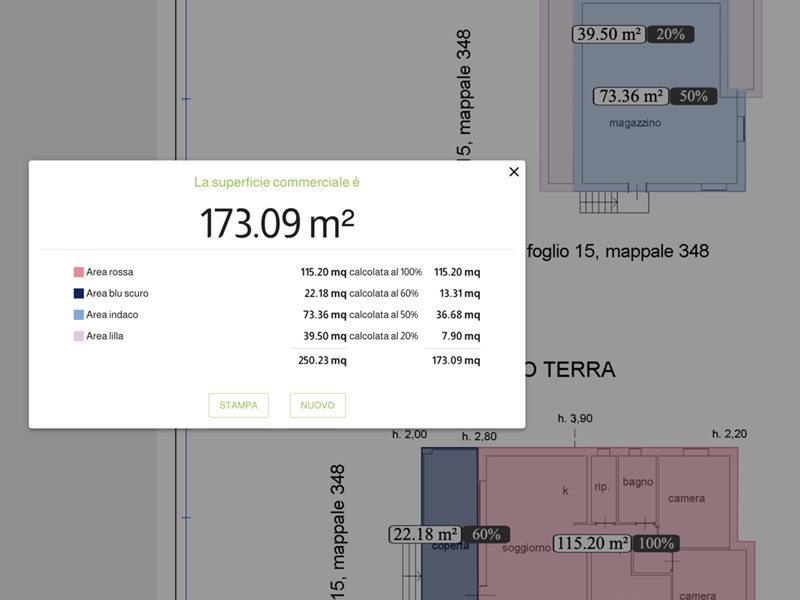Select the 22.18 m² area label
This screenshot has width=800, height=600.
coord(425,535)
